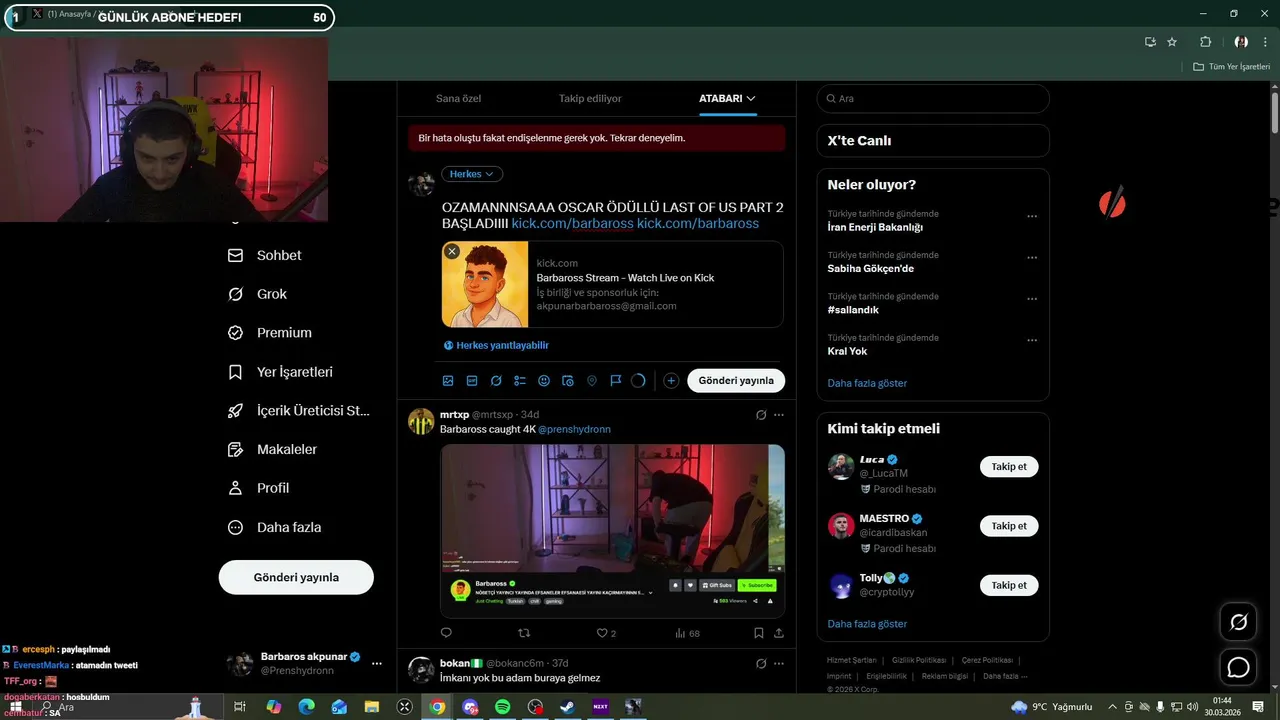Remove the kick.com link preview card
1280x720 pixels.
pos(452,252)
